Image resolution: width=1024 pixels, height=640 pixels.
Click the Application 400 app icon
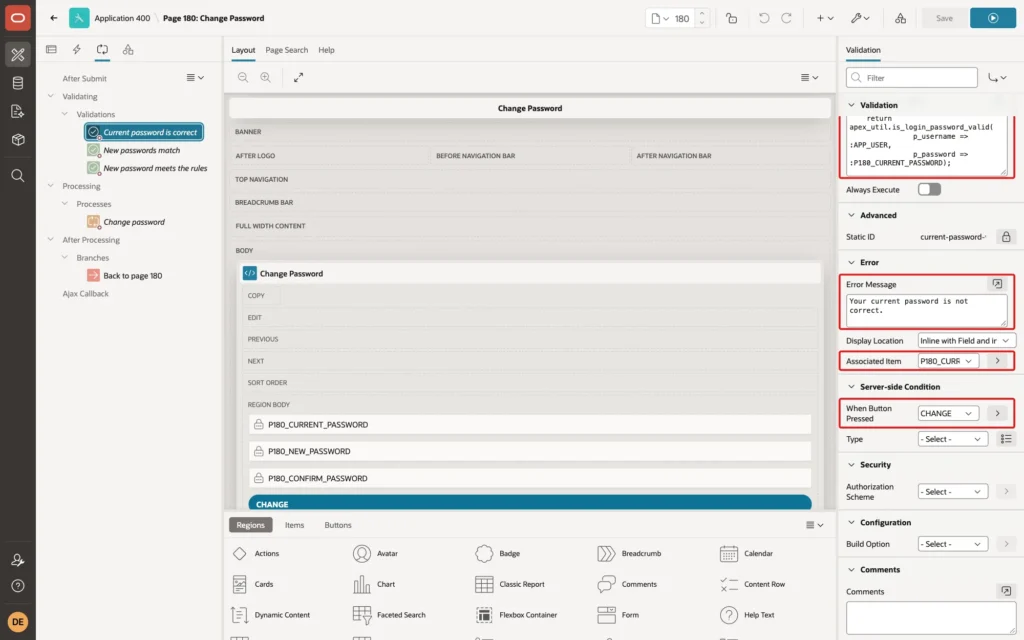pos(79,18)
